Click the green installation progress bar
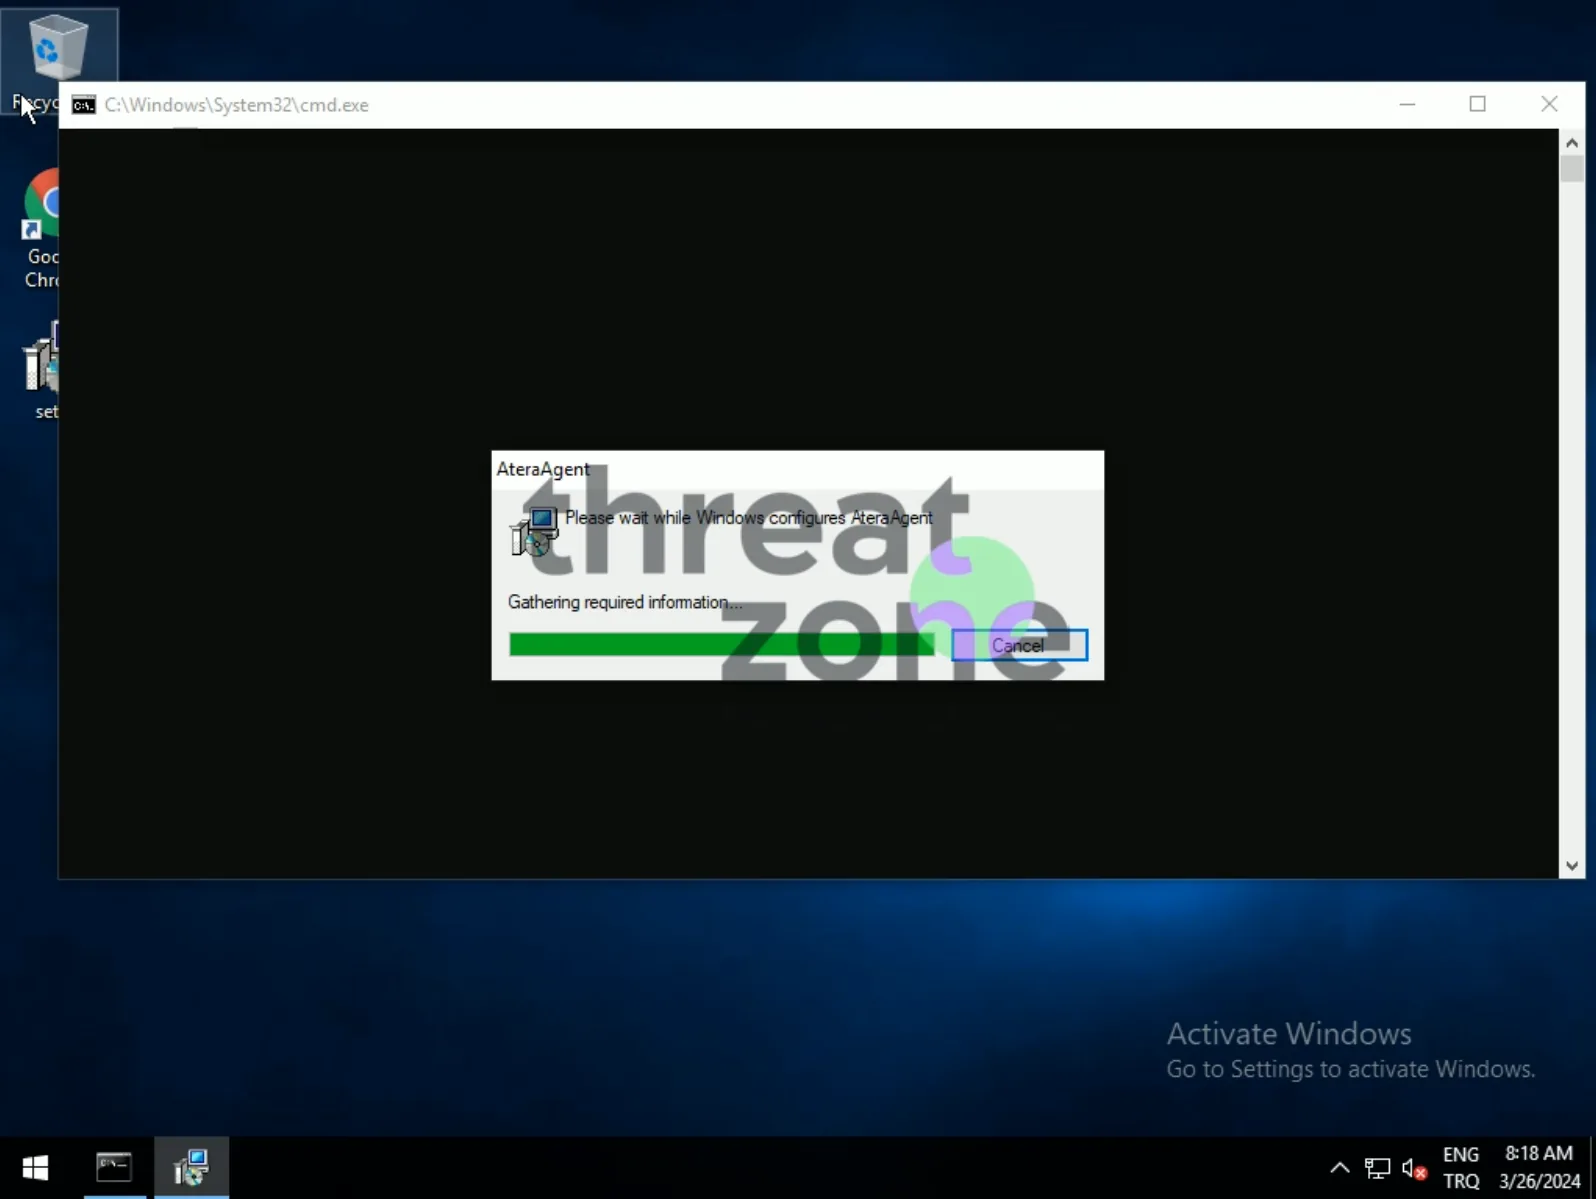 coord(721,645)
